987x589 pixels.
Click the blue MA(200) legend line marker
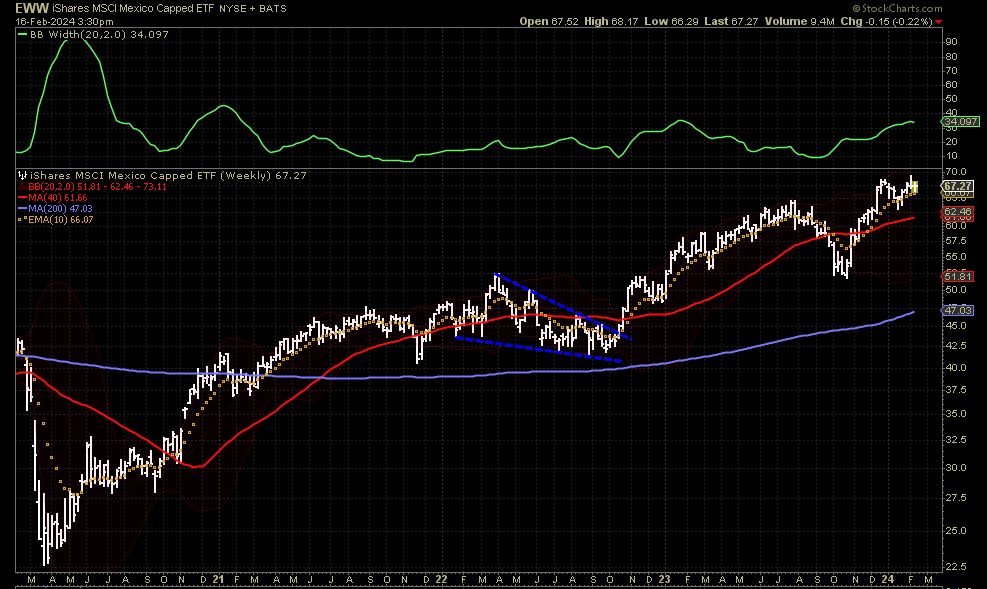(23, 208)
